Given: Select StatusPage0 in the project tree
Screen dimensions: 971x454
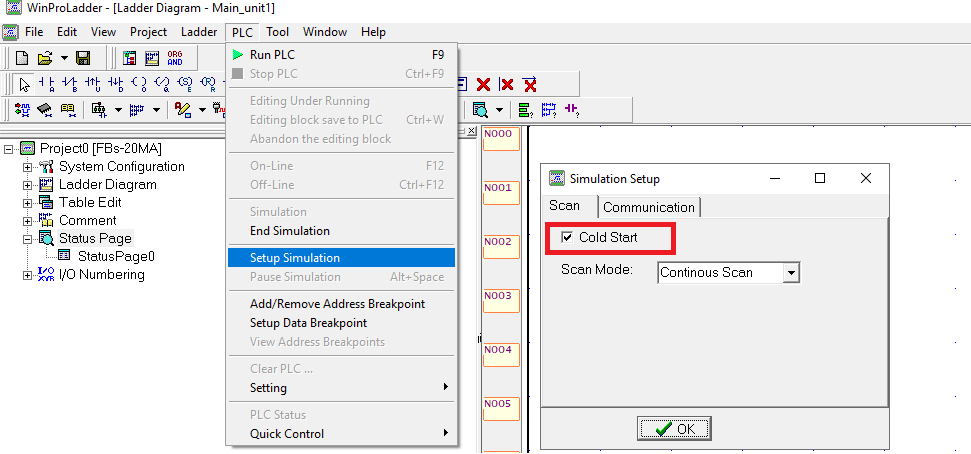Looking at the screenshot, I should pyautogui.click(x=116, y=256).
